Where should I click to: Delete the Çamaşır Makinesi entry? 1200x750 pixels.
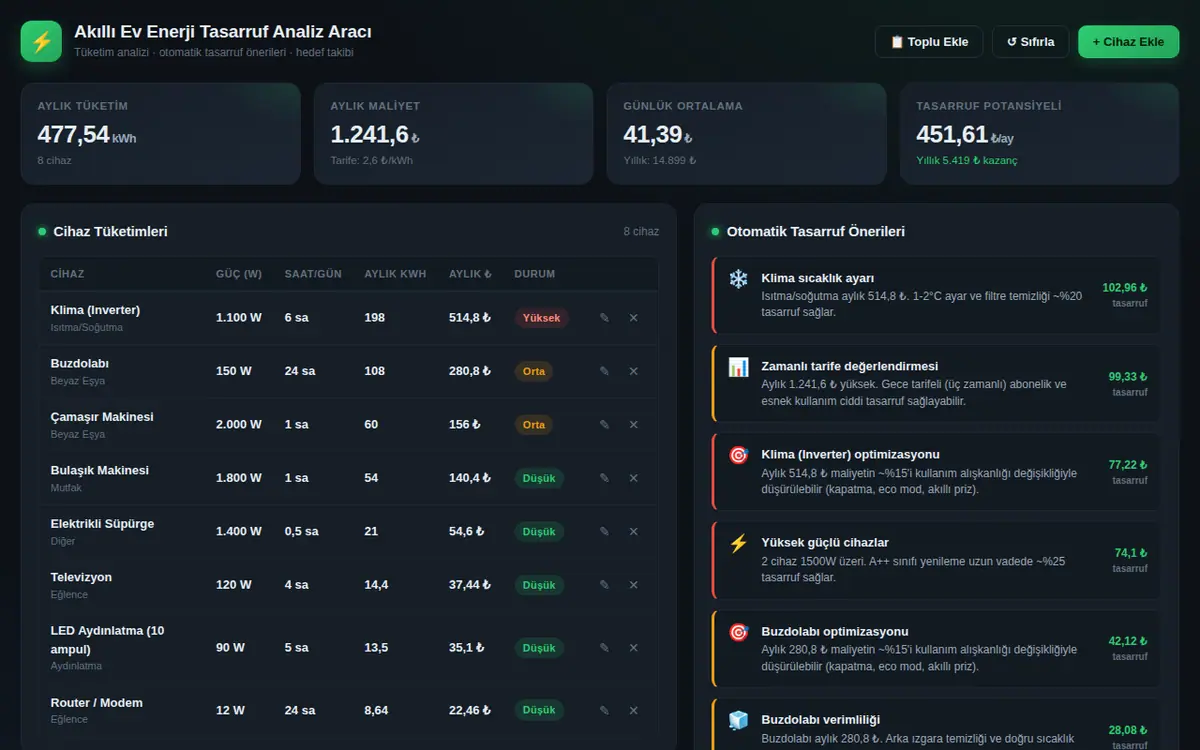click(633, 425)
